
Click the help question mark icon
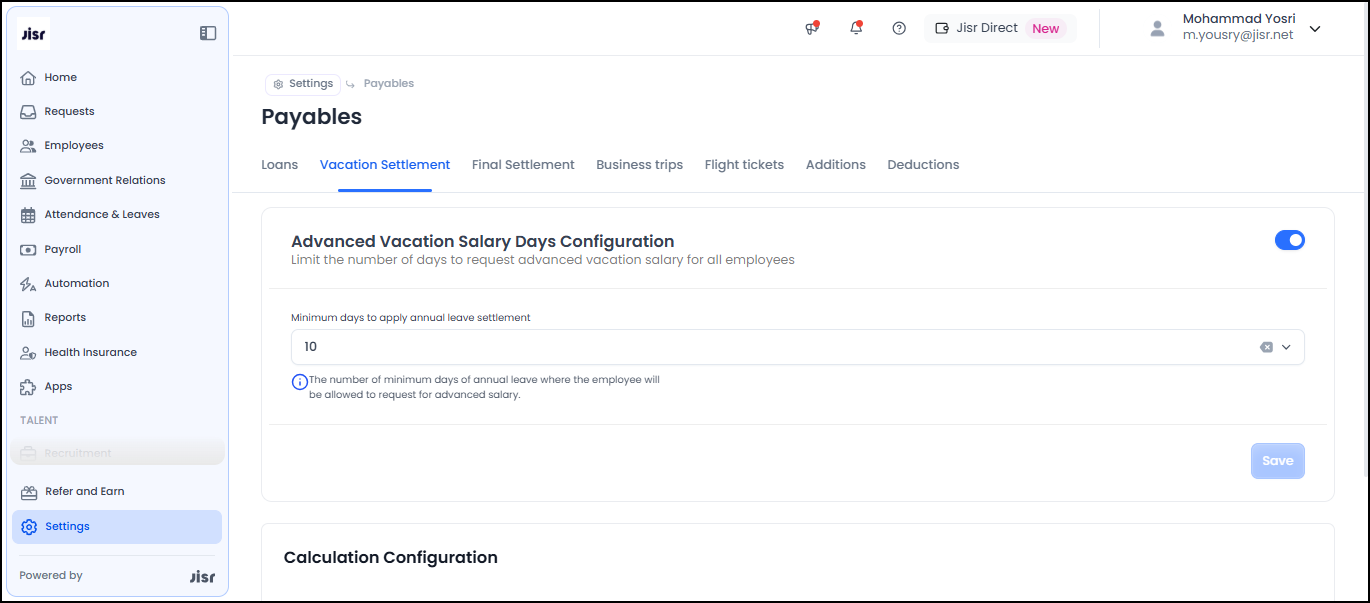(x=899, y=28)
